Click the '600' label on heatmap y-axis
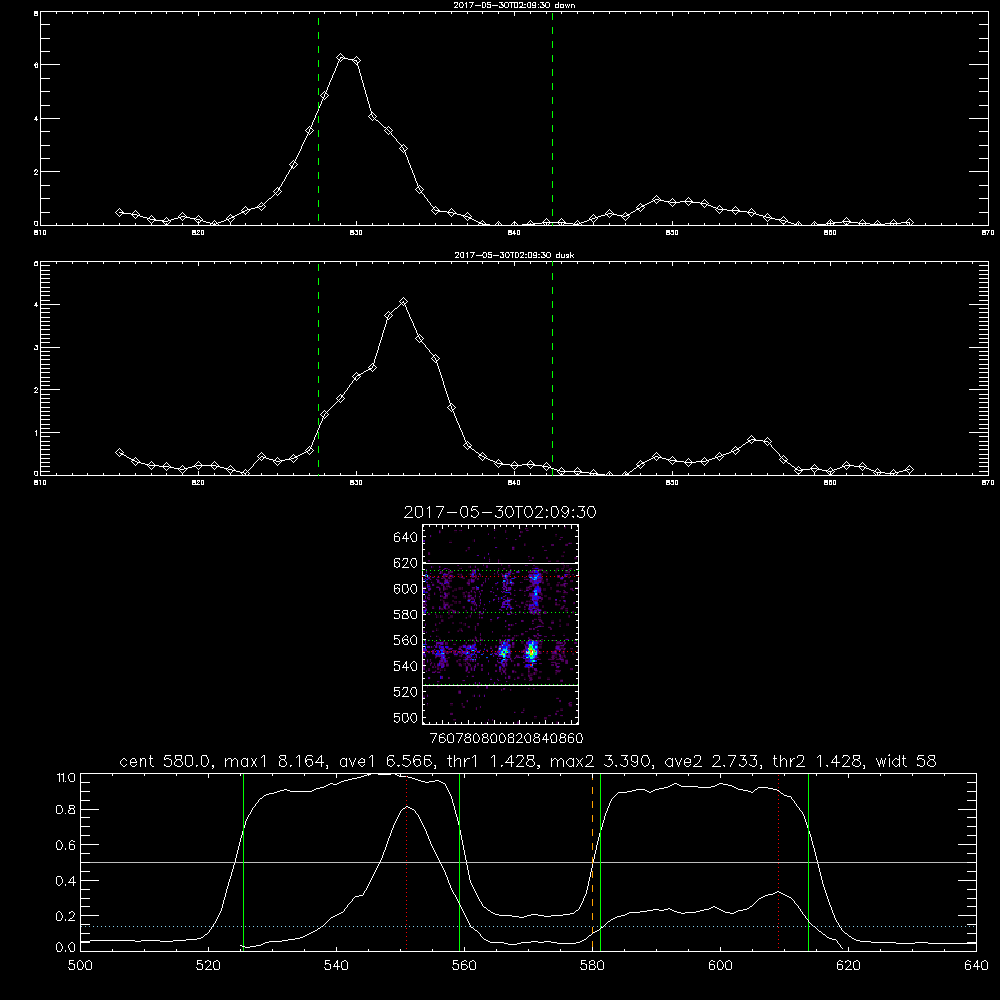Viewport: 1000px width, 1000px height. pyautogui.click(x=406, y=589)
